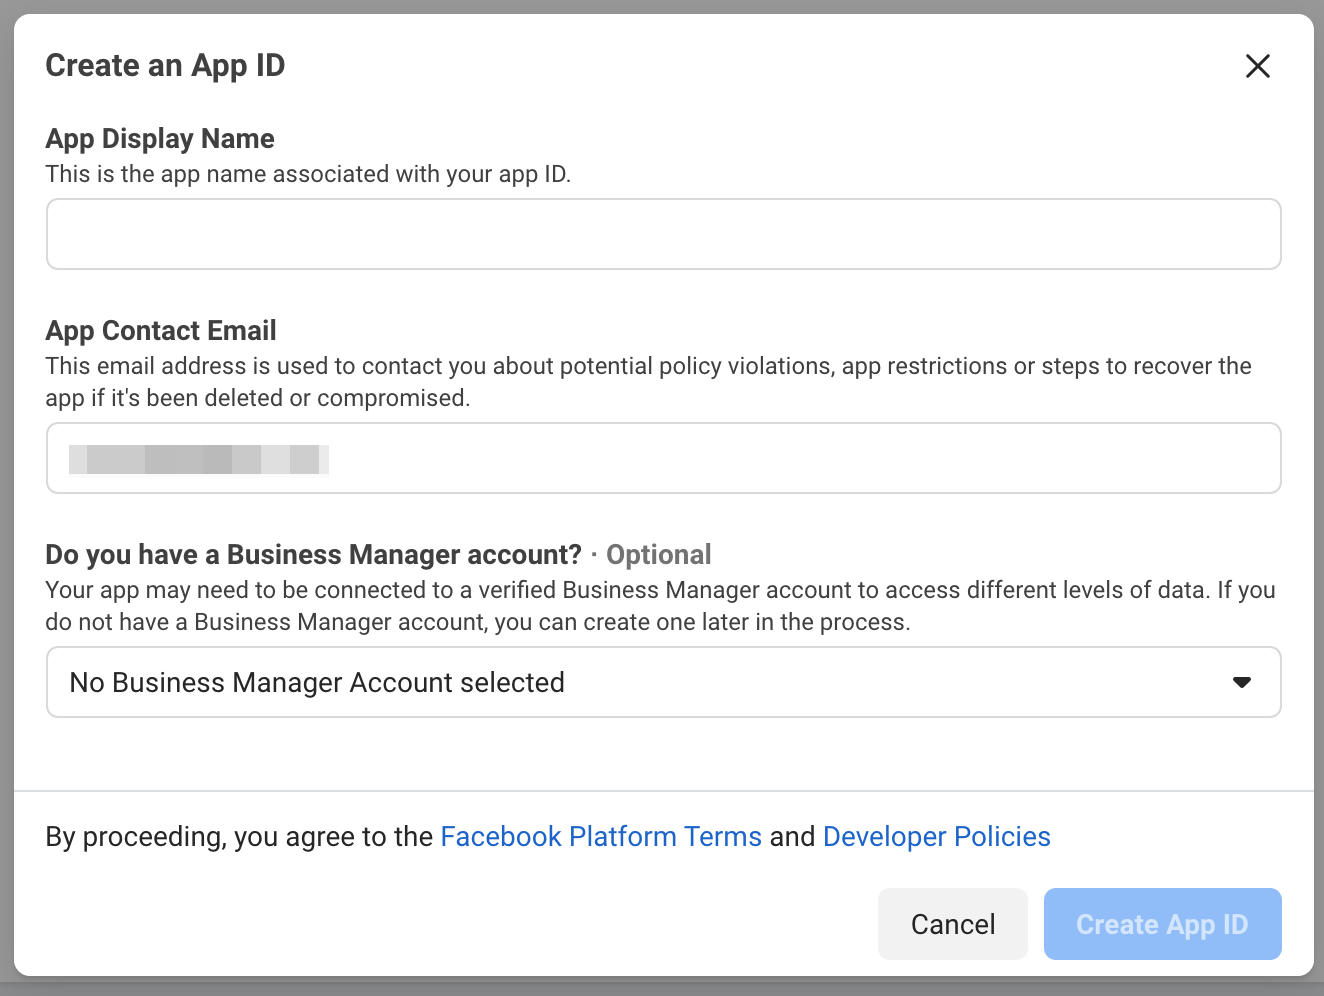Click the 'App Contact Email' label
This screenshot has width=1324, height=996.
tap(161, 330)
